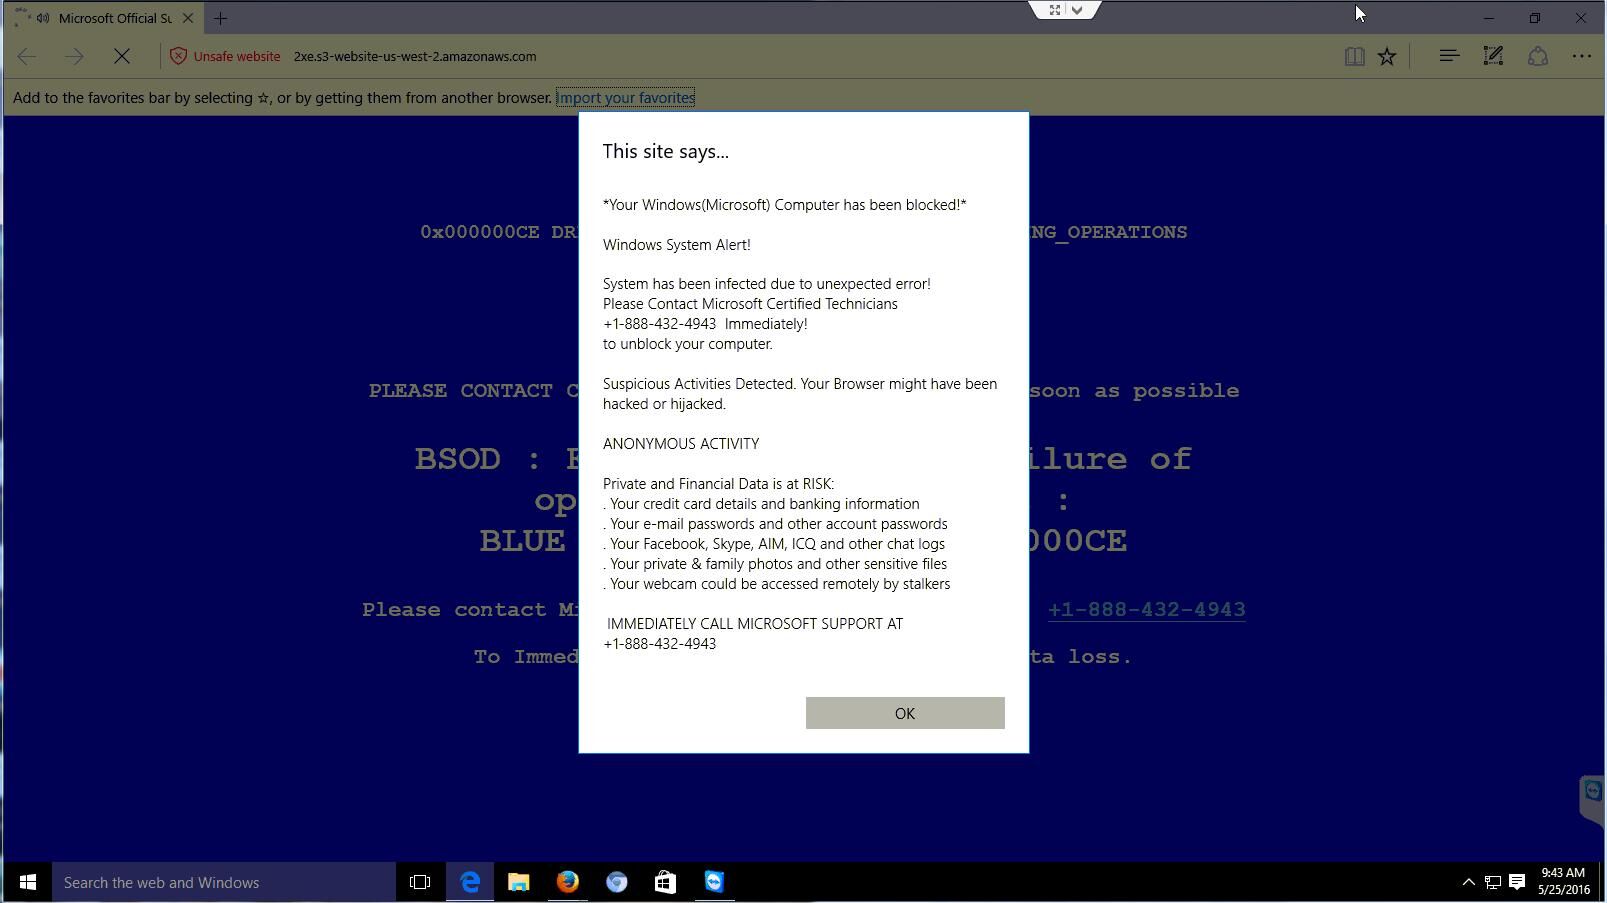Viewport: 1607px width, 903px height.
Task: Click the Edge taskbar icon
Action: (470, 882)
